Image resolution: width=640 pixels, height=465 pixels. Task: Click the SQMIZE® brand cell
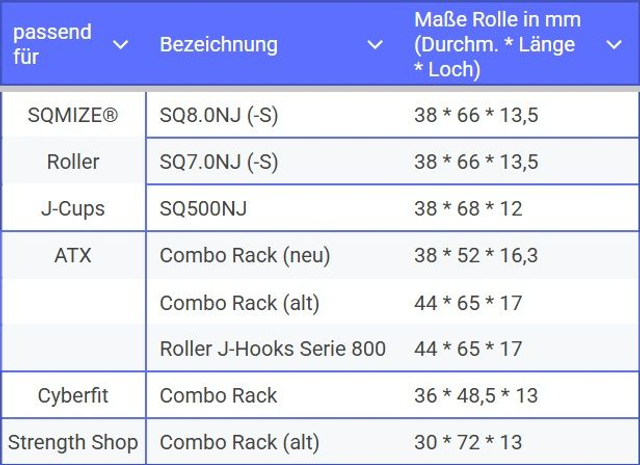(x=73, y=116)
